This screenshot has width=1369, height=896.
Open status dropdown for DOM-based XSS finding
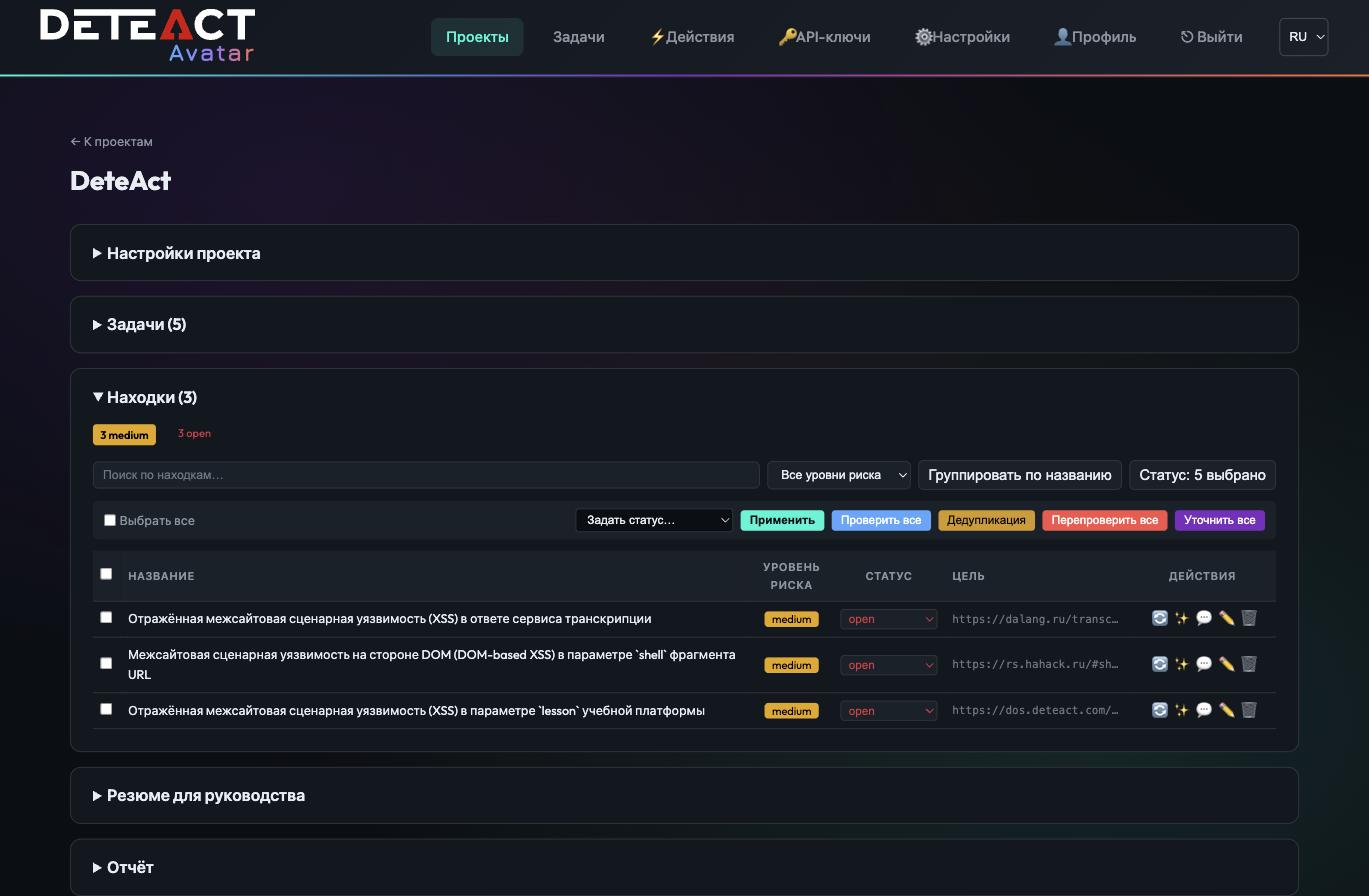[889, 665]
